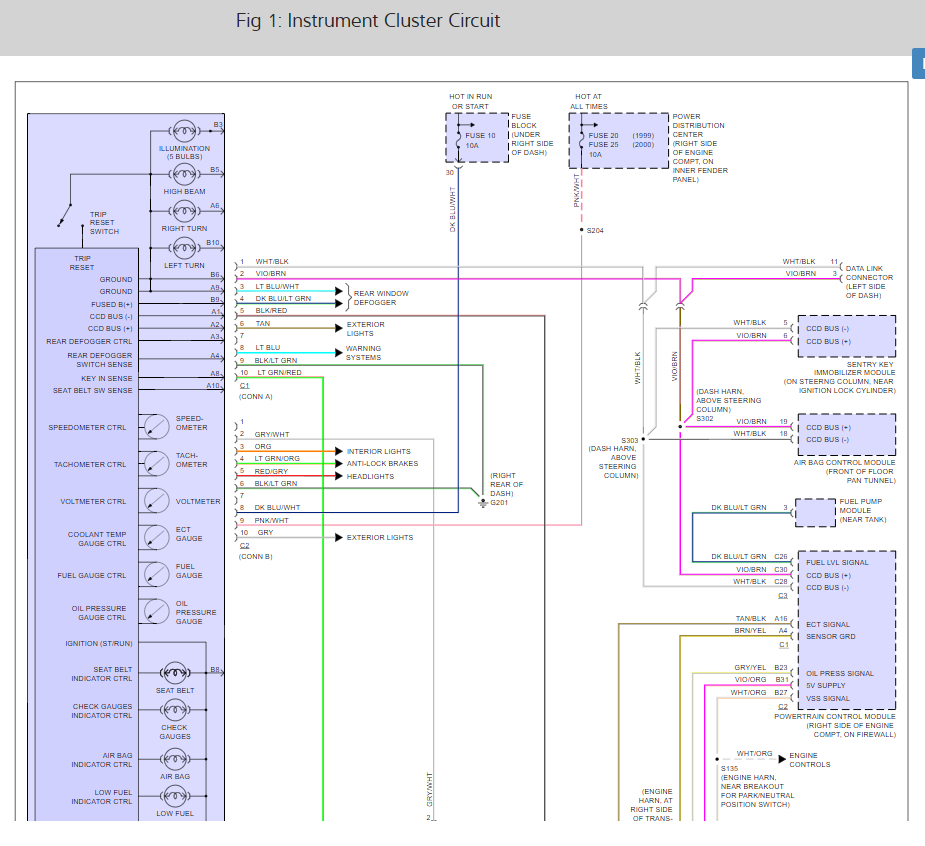This screenshot has height=846, width=925.
Task: Click the blue button at top-right edge
Action: (919, 64)
